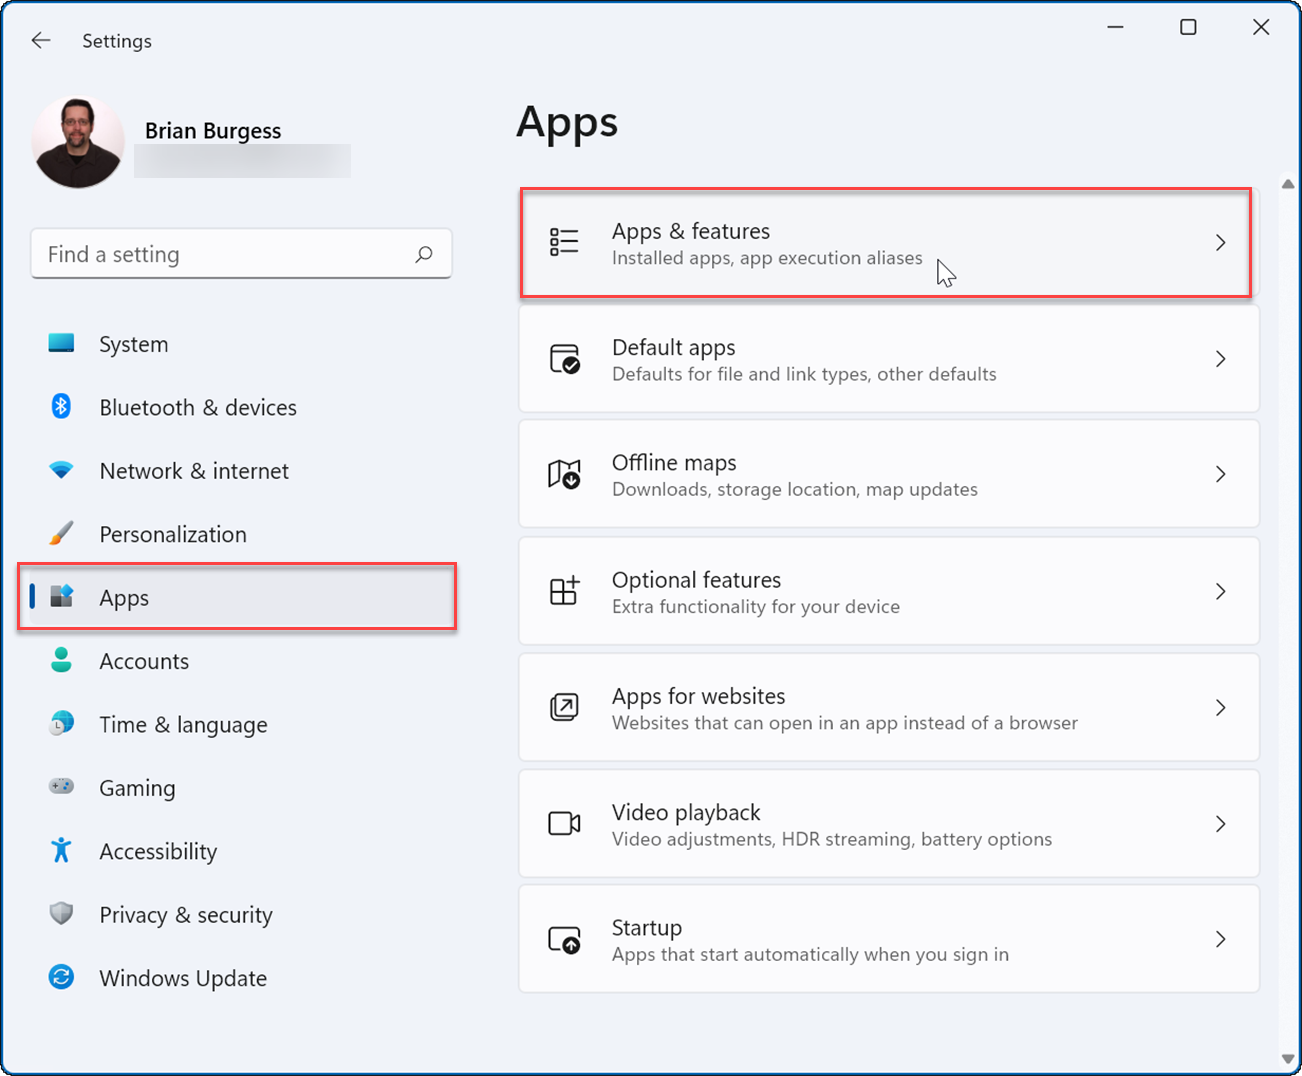The image size is (1302, 1076).
Task: Select System in the sidebar
Action: click(133, 344)
